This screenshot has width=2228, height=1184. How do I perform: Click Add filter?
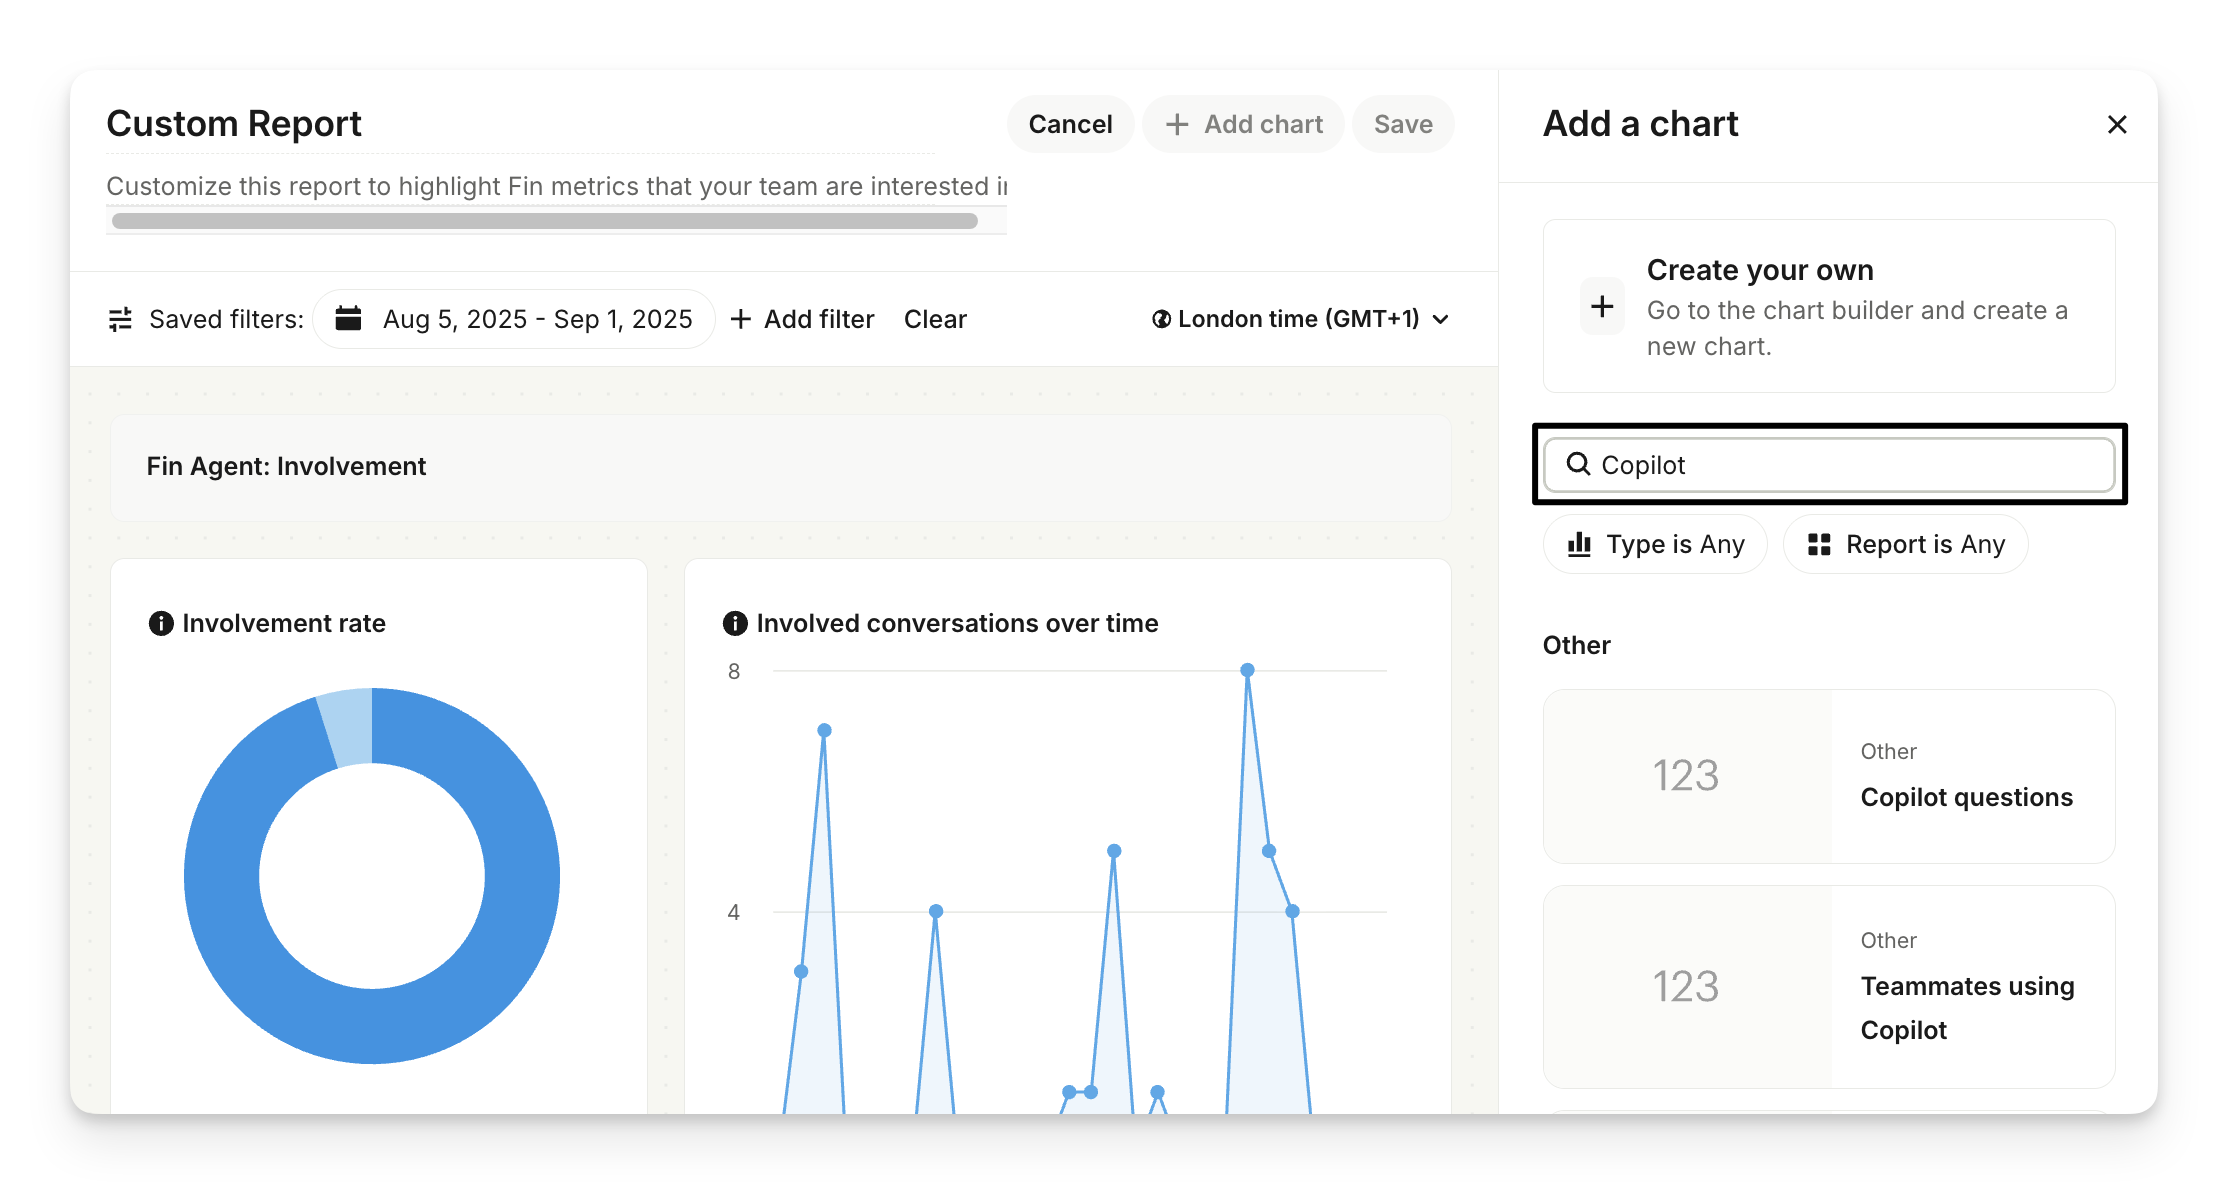(x=802, y=319)
